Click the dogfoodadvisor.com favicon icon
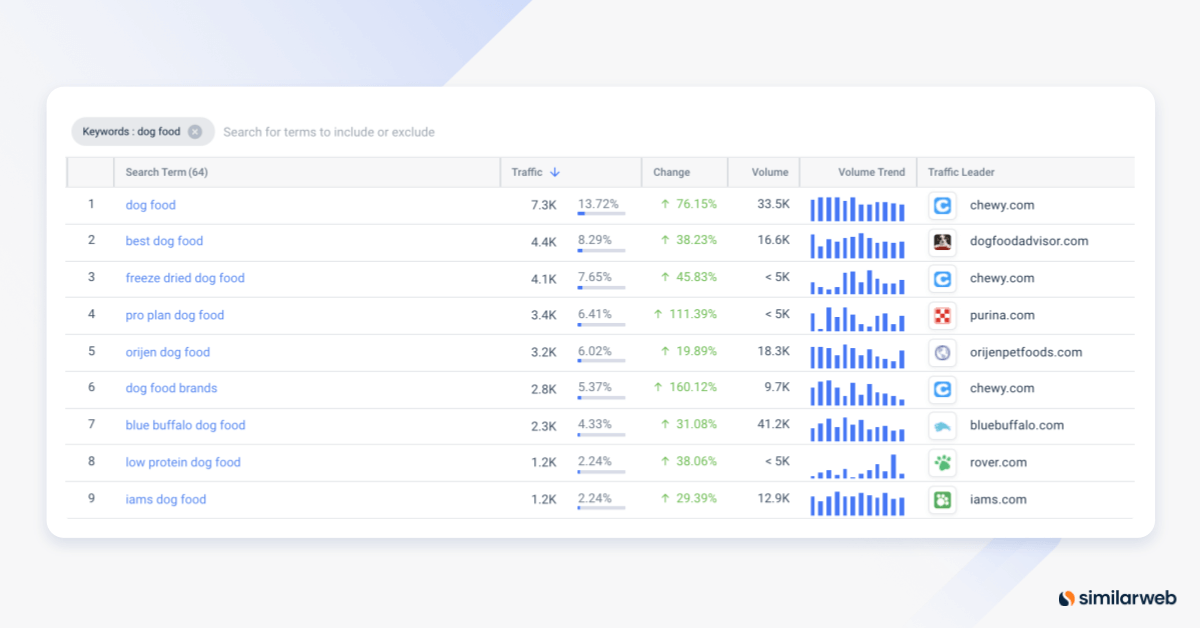This screenshot has width=1200, height=628. (942, 241)
